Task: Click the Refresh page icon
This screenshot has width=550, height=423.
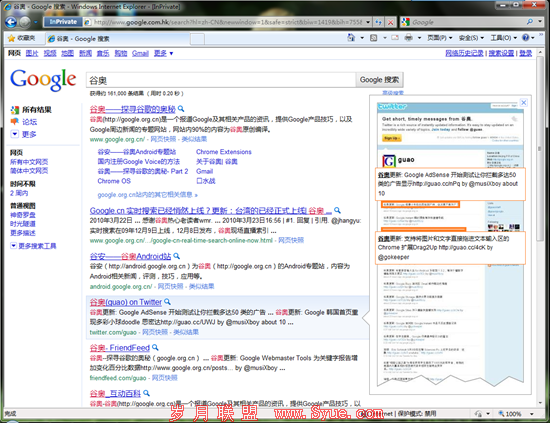Action: 378,22
